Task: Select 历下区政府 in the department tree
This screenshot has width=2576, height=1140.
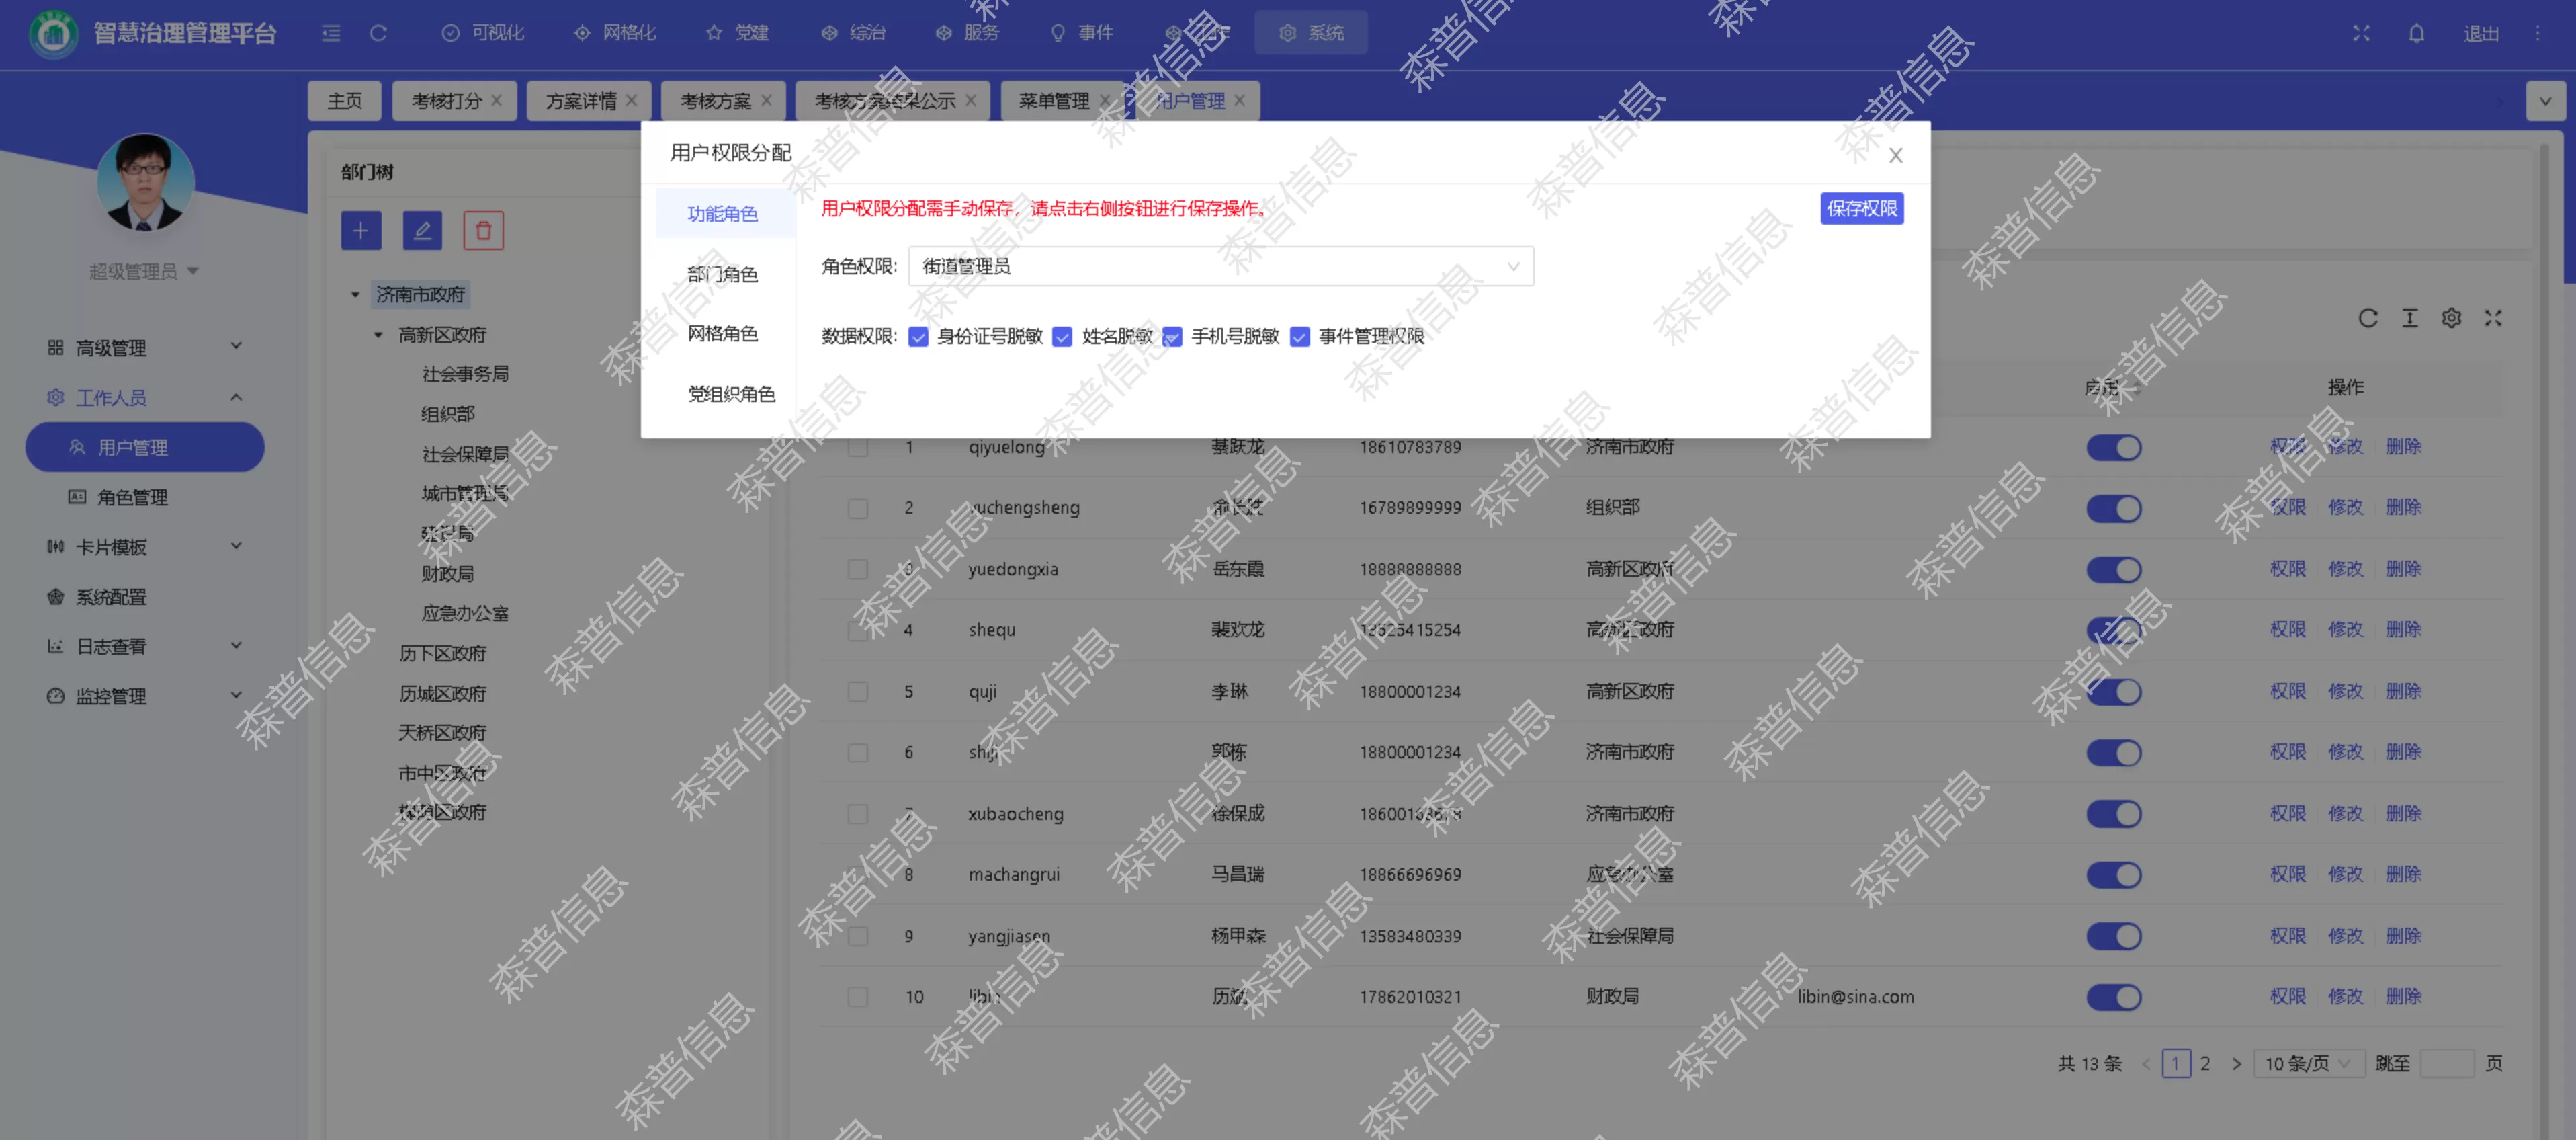Action: pos(442,654)
